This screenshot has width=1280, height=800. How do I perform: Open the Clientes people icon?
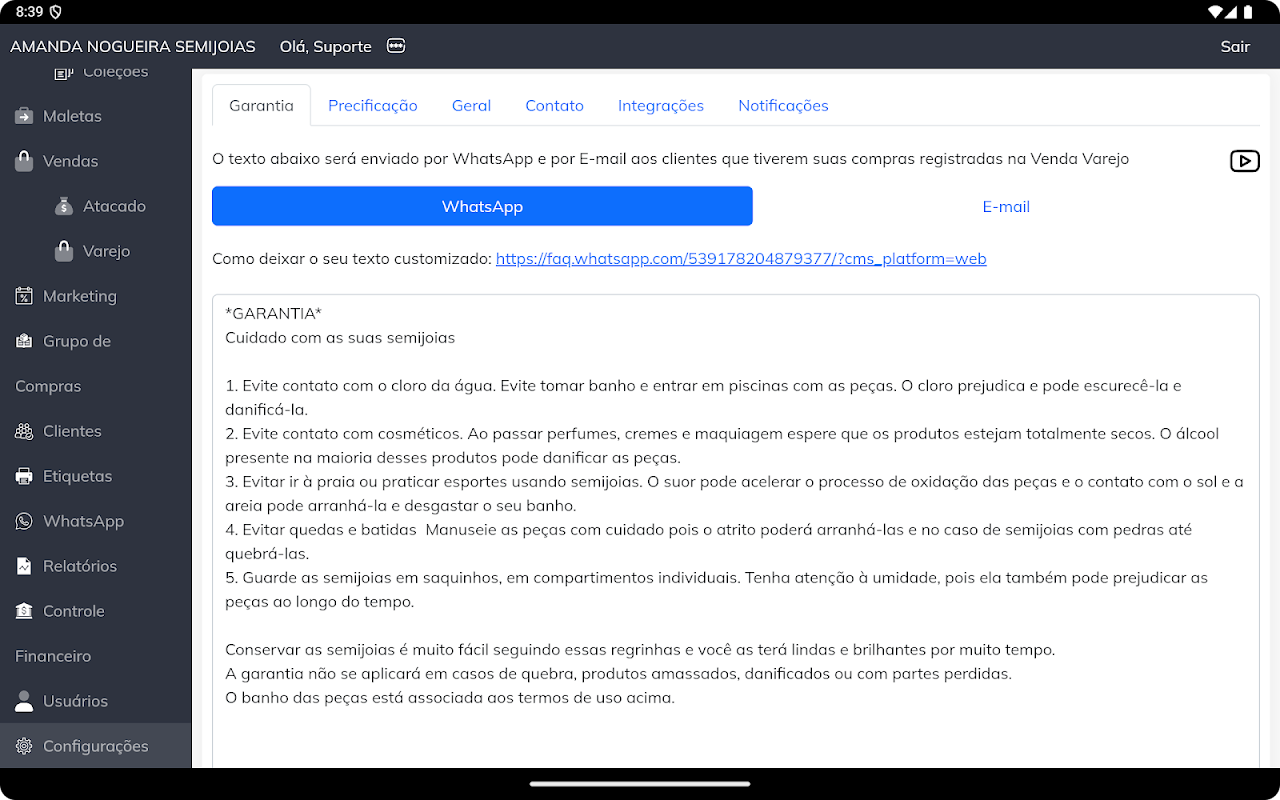click(24, 431)
